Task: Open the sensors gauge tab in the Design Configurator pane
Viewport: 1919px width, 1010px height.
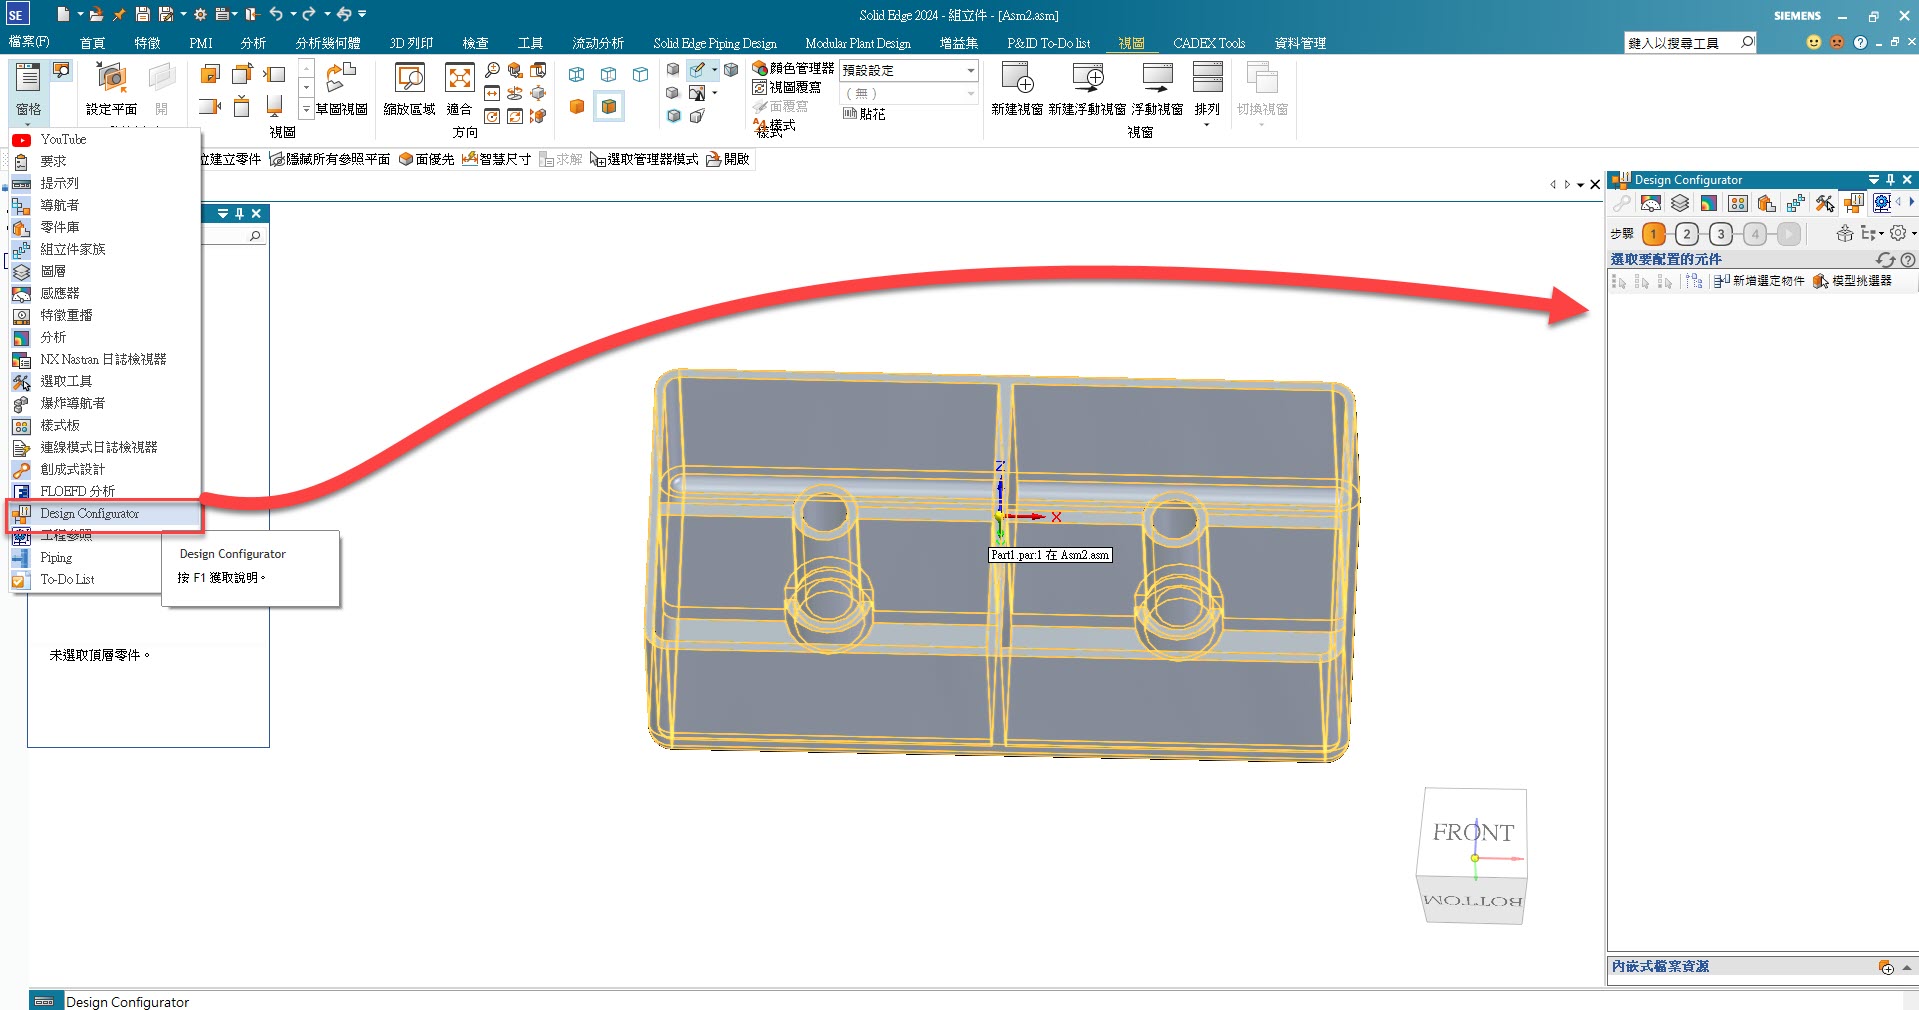Action: pyautogui.click(x=1651, y=203)
